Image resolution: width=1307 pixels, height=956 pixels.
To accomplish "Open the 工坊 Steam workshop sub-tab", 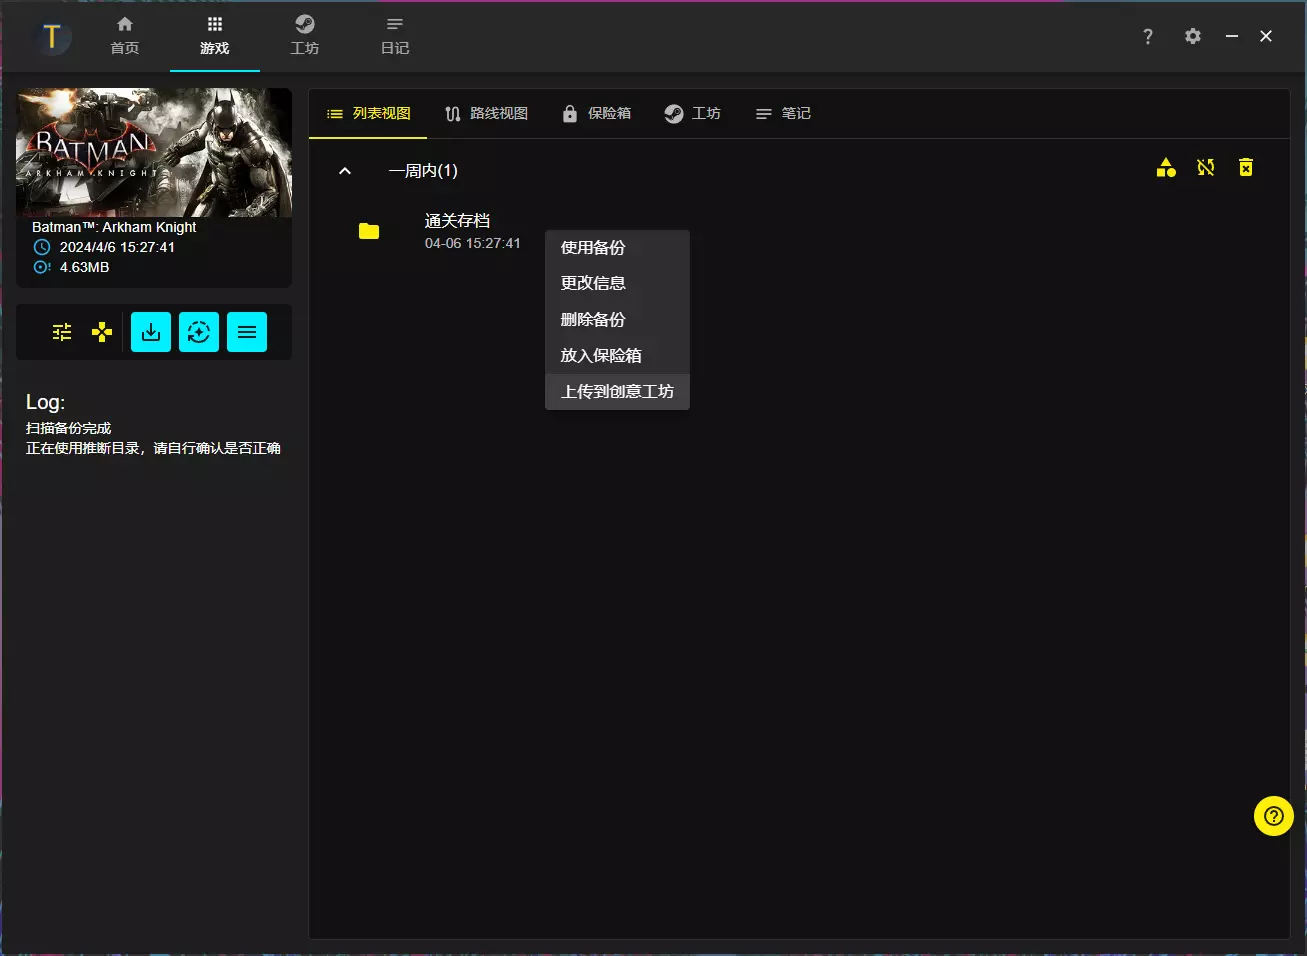I will 692,114.
